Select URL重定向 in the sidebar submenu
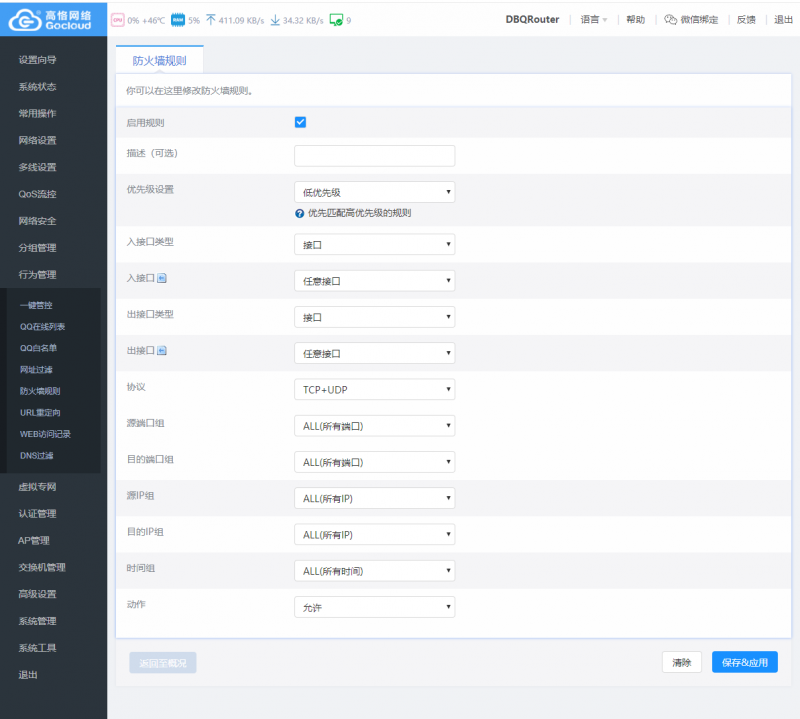800x719 pixels. click(x=41, y=412)
